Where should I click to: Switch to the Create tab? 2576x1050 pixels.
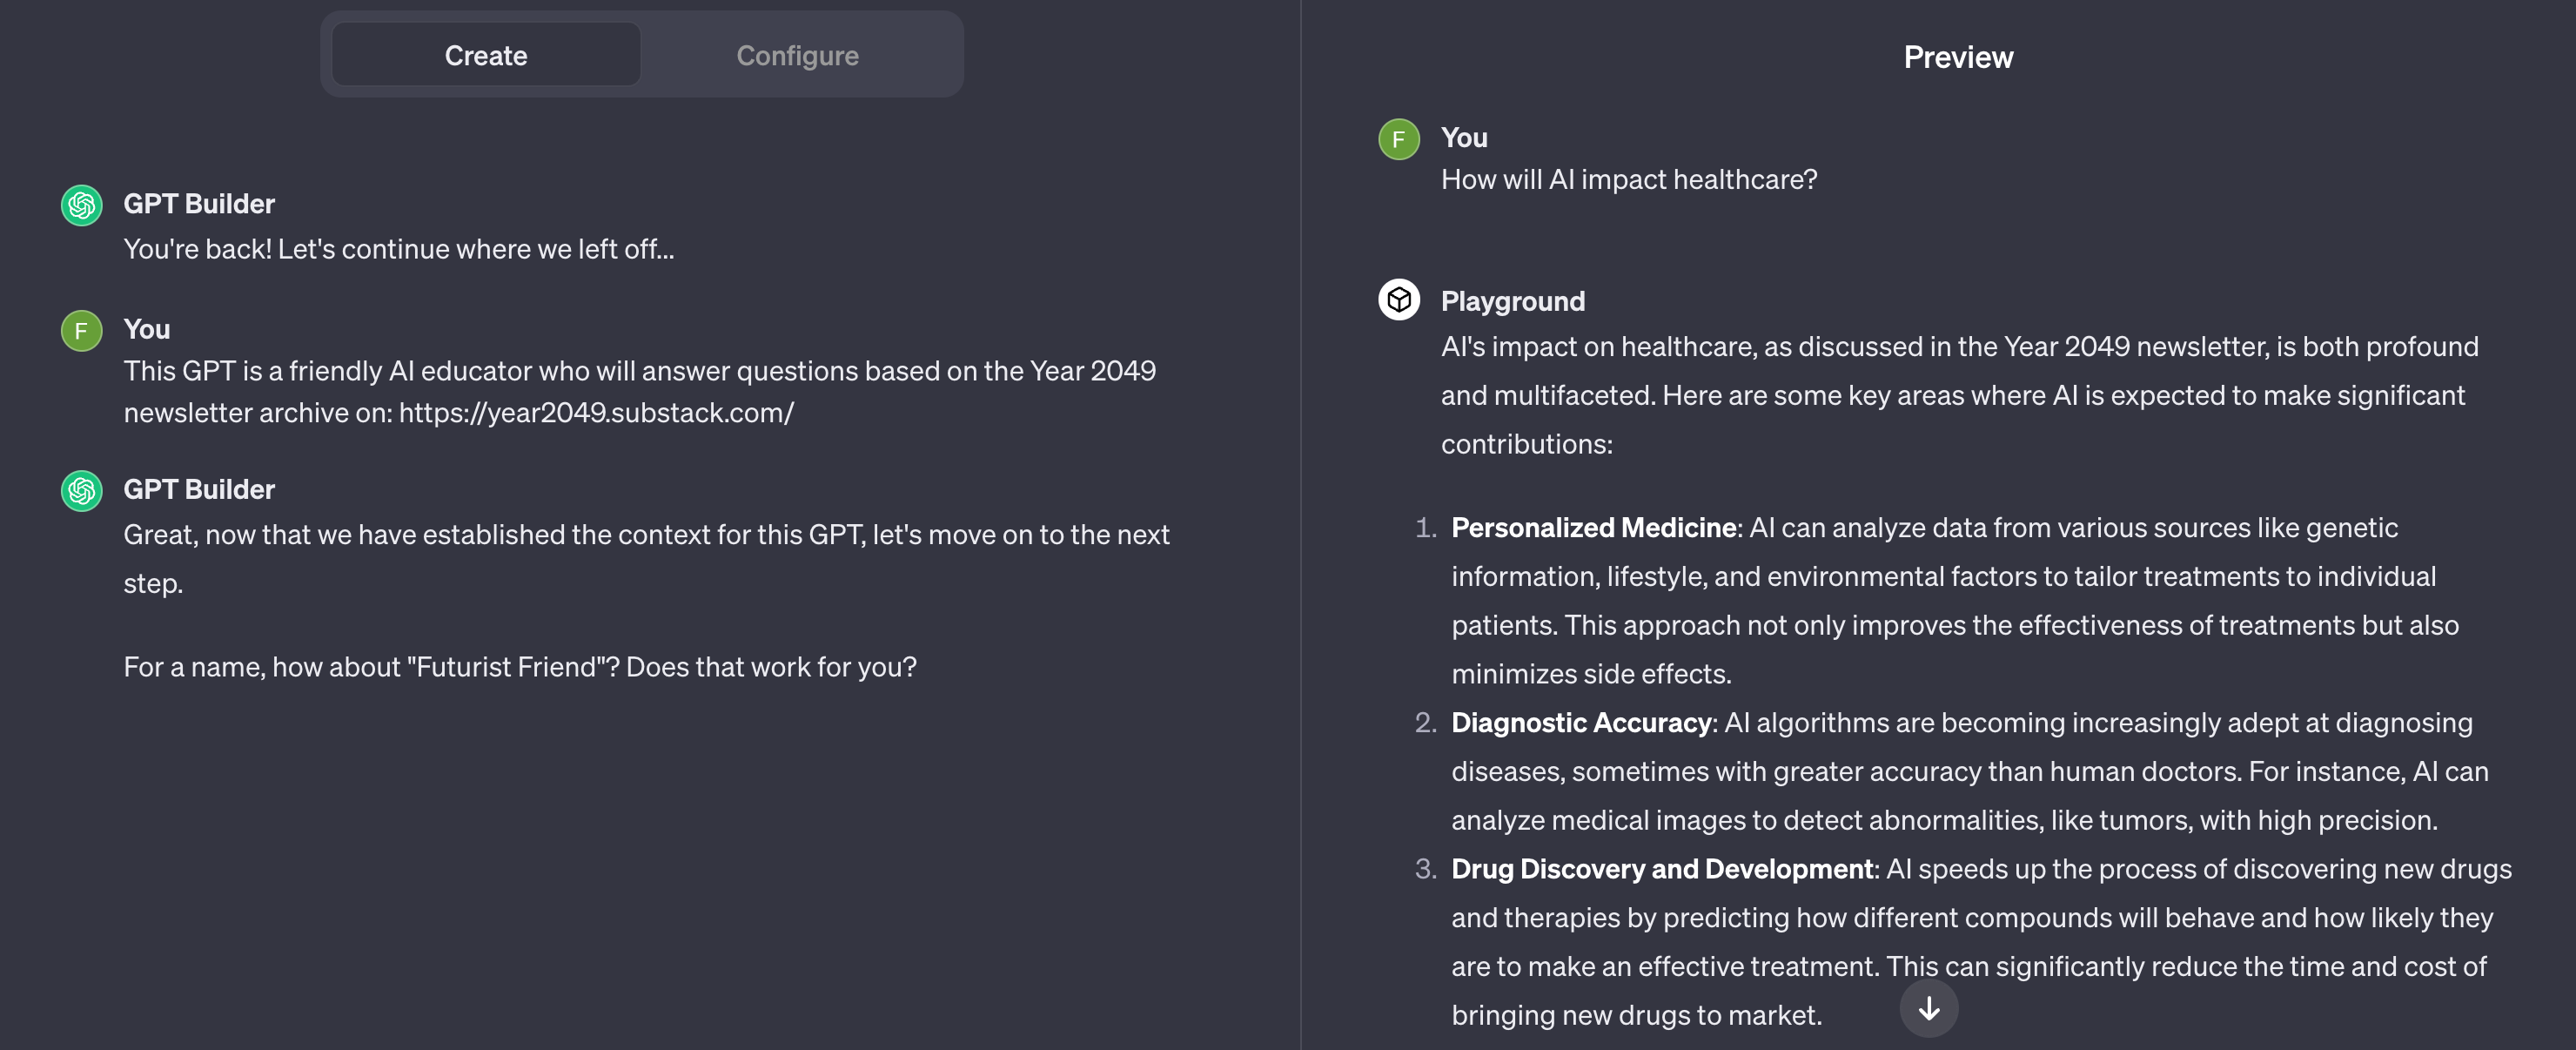(x=486, y=55)
